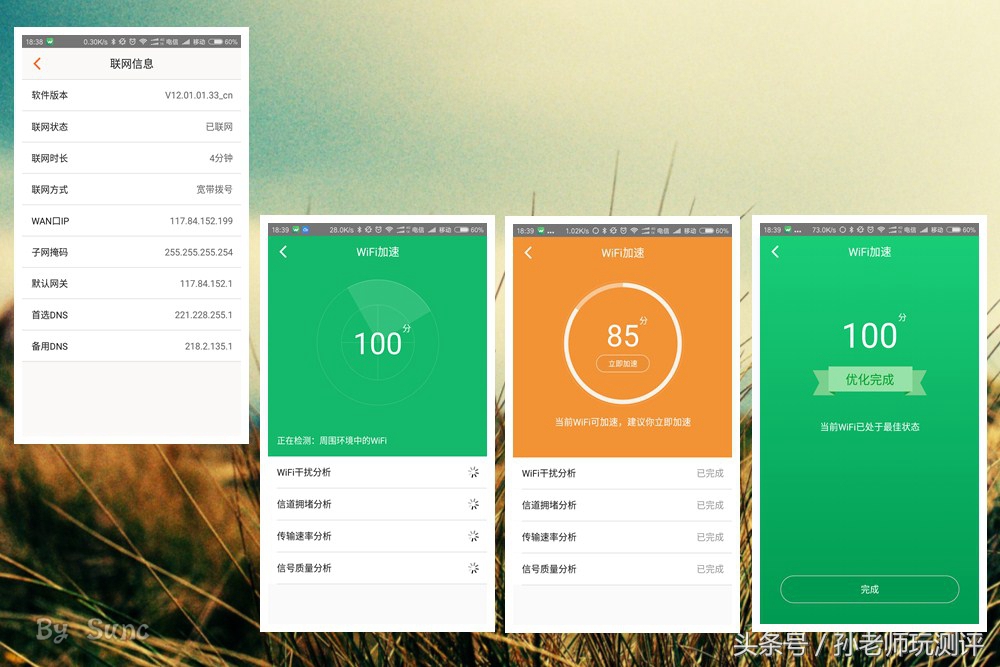Click 已完成 status of WiFi干扰分析
1000x667 pixels.
710,473
